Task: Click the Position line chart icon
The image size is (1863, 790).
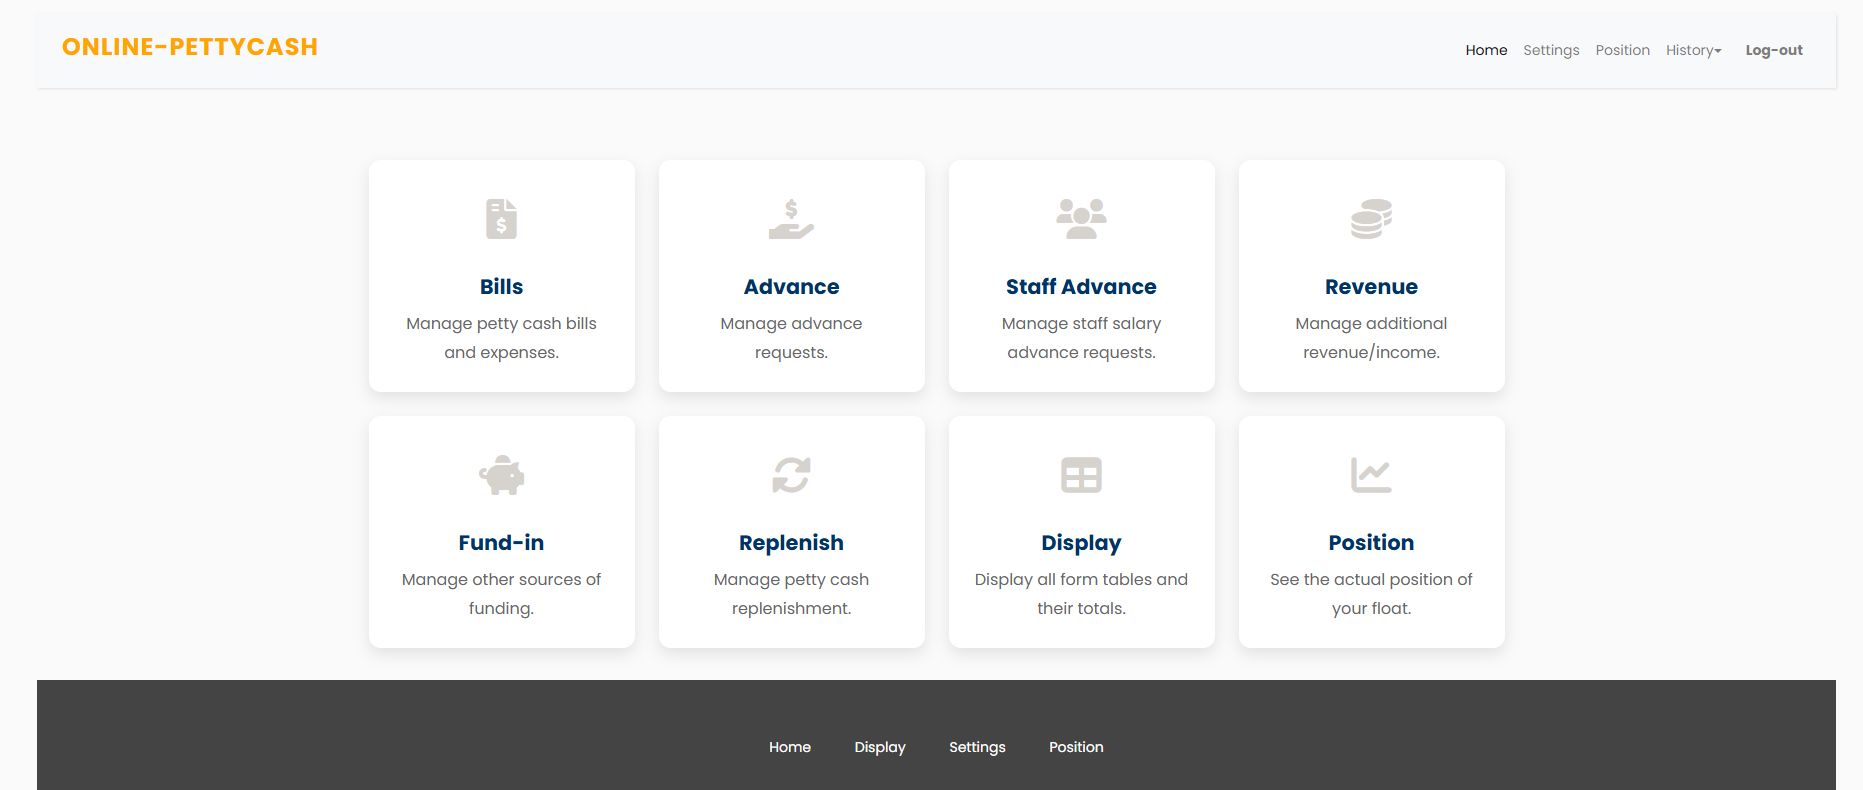Action: (x=1371, y=475)
